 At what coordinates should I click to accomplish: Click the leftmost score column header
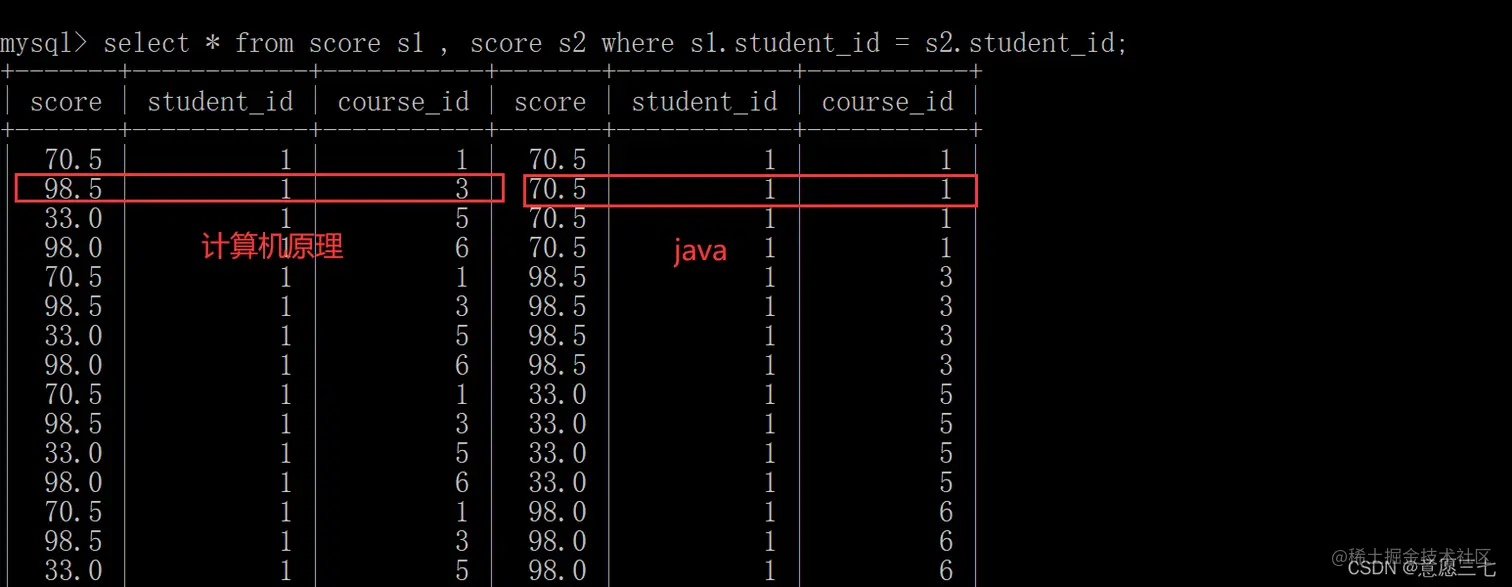66,102
